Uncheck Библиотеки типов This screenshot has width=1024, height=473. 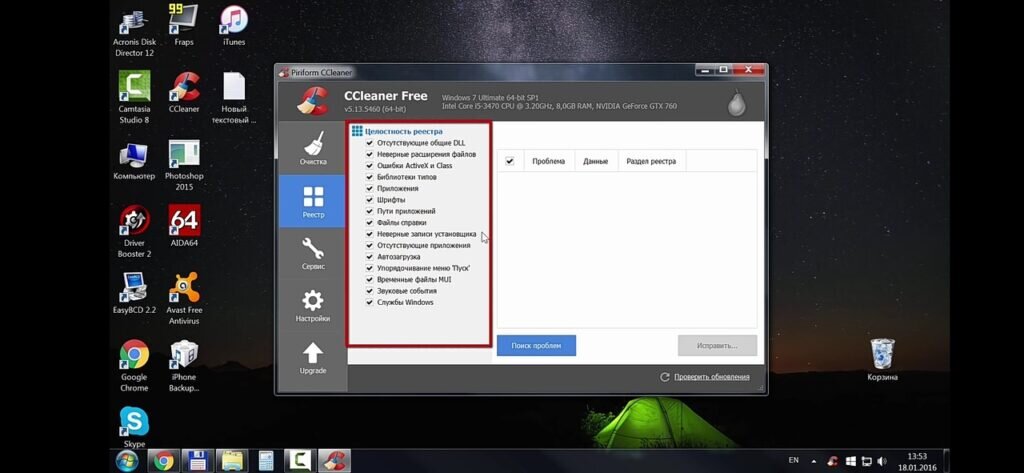click(370, 177)
